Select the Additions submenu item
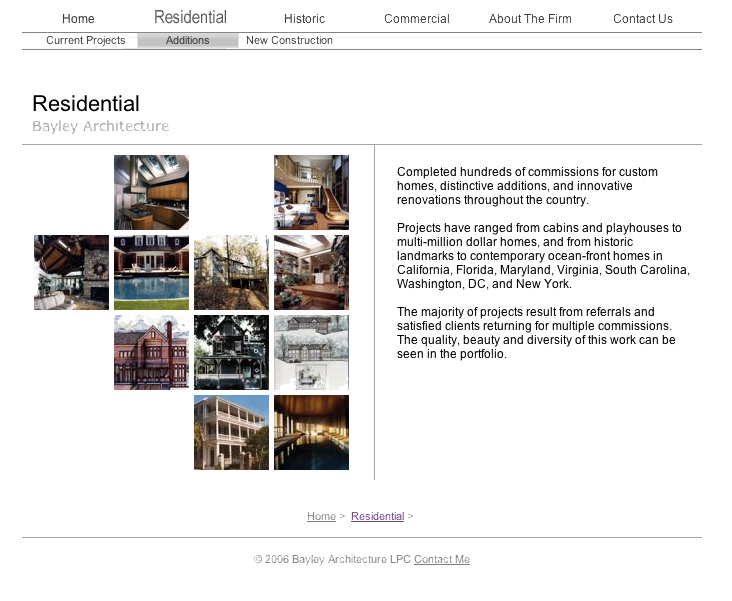The width and height of the screenshot is (732, 601). tap(188, 41)
